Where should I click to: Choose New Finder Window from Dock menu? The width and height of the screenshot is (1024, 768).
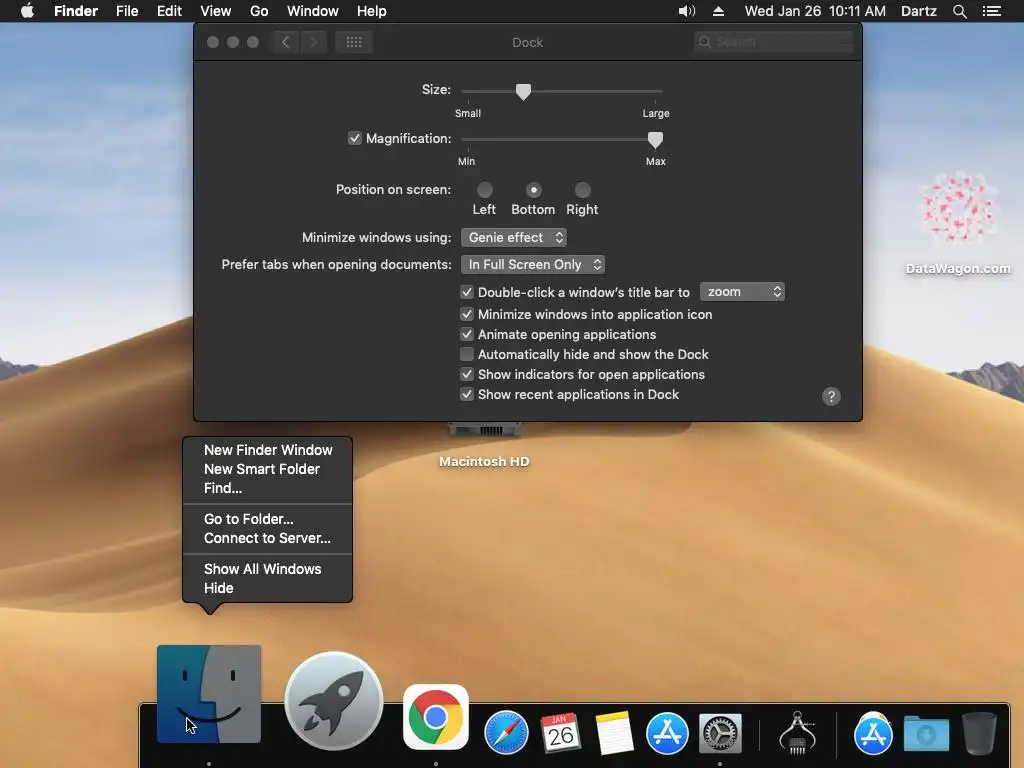coord(267,450)
